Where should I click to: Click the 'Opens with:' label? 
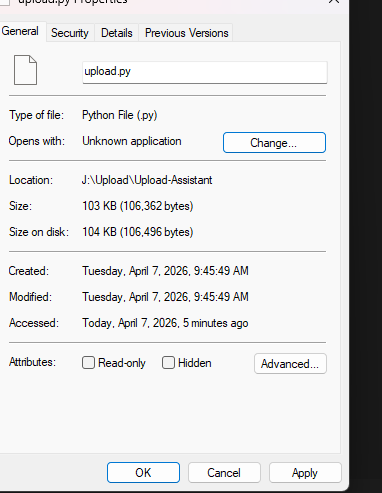(37, 141)
